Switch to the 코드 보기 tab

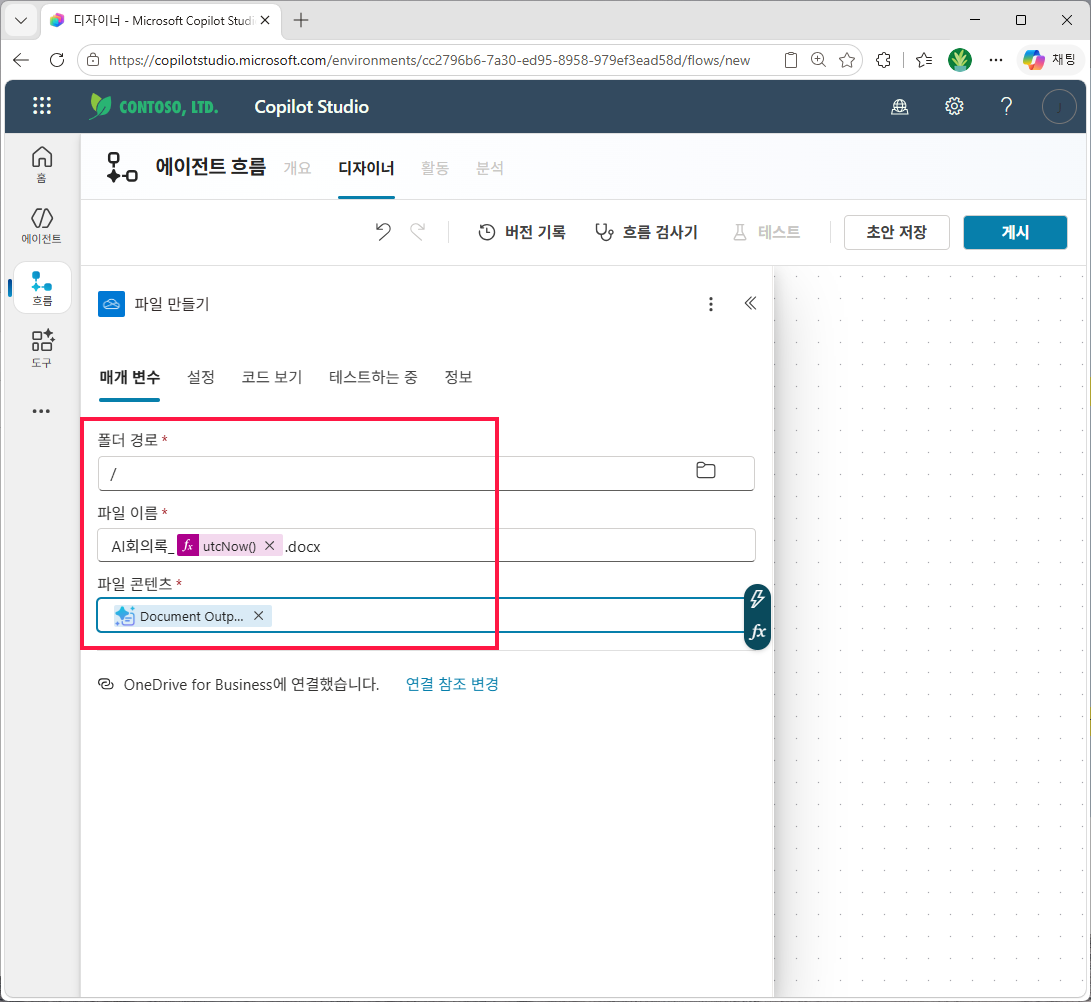pyautogui.click(x=271, y=377)
